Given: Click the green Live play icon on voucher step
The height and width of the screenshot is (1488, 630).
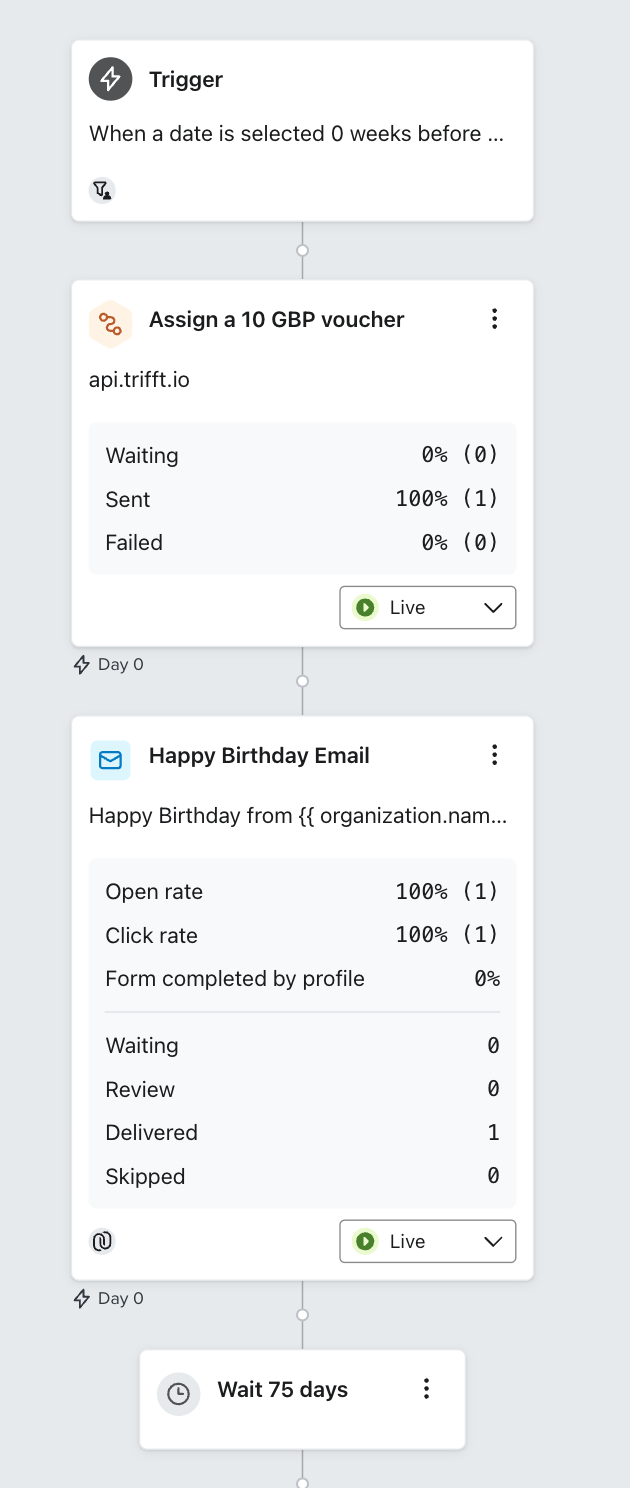Looking at the screenshot, I should click(365, 607).
